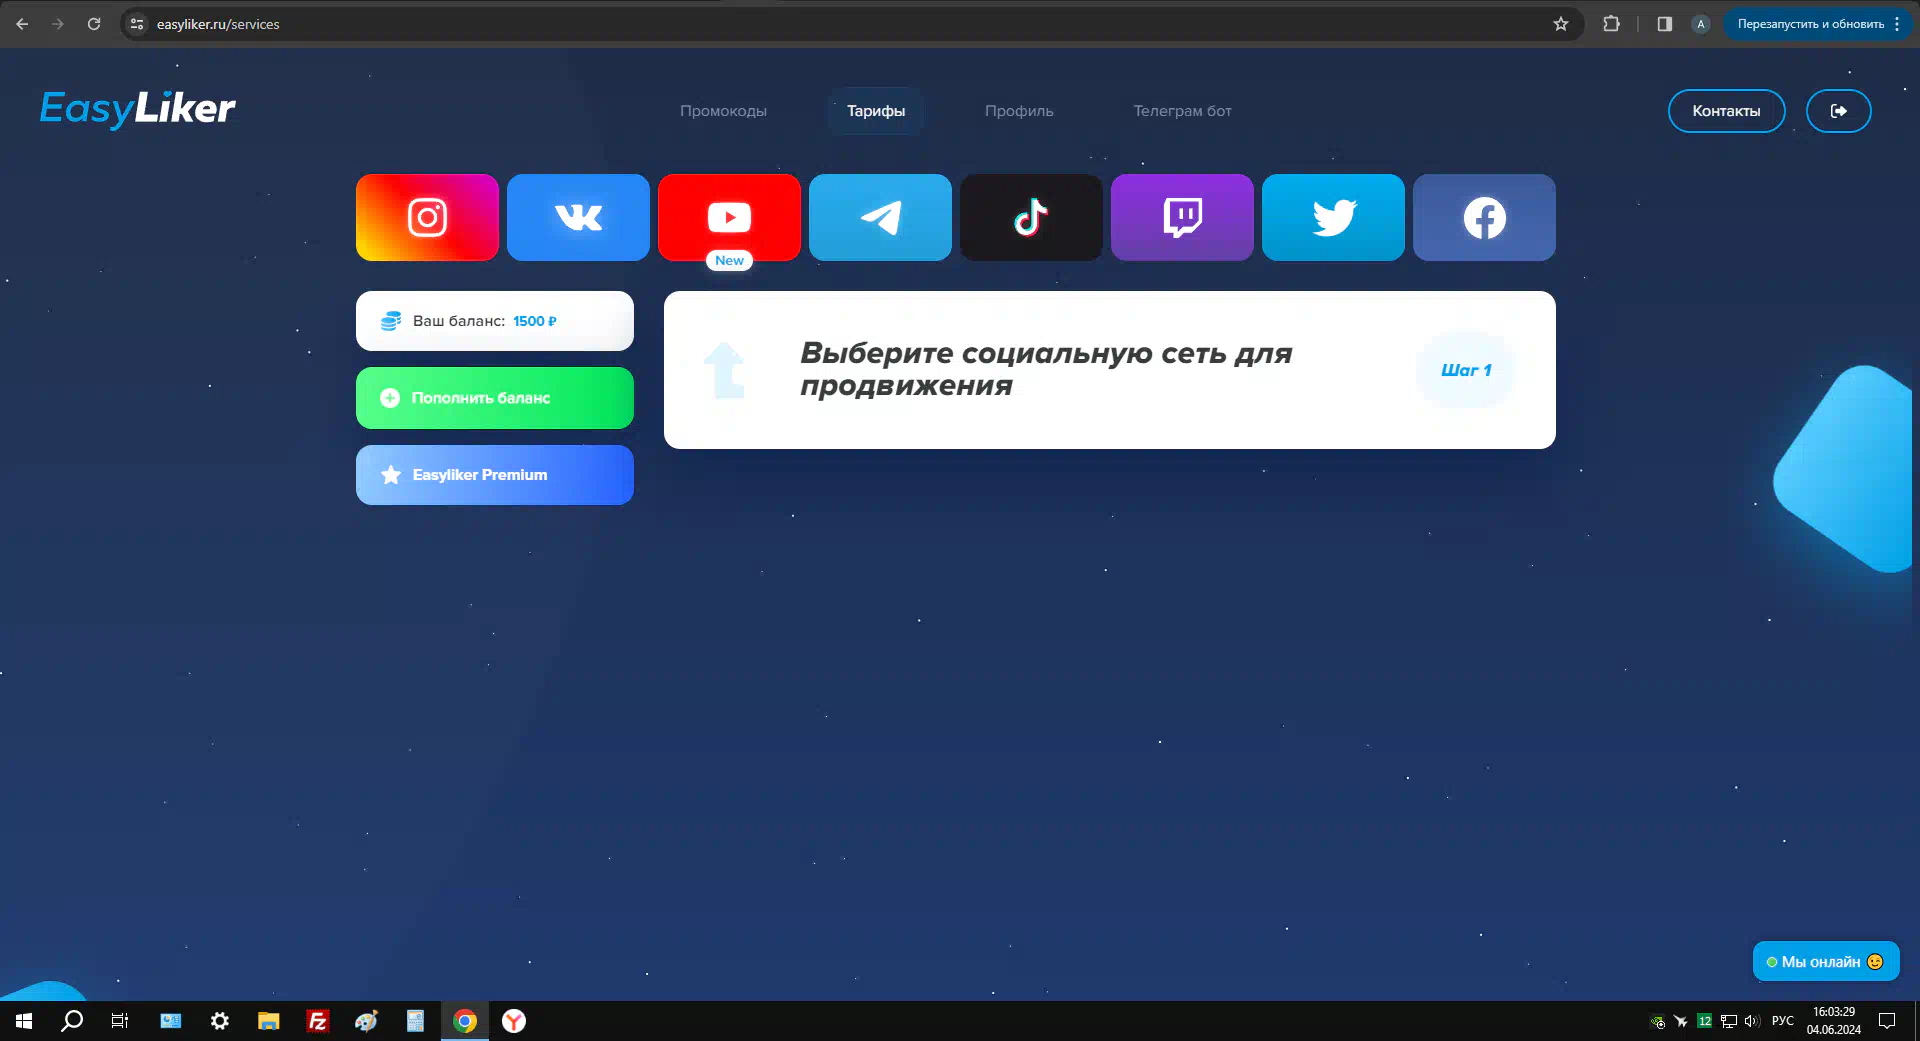This screenshot has height=1041, width=1920.
Task: Click the logout icon button in header
Action: [x=1838, y=111]
